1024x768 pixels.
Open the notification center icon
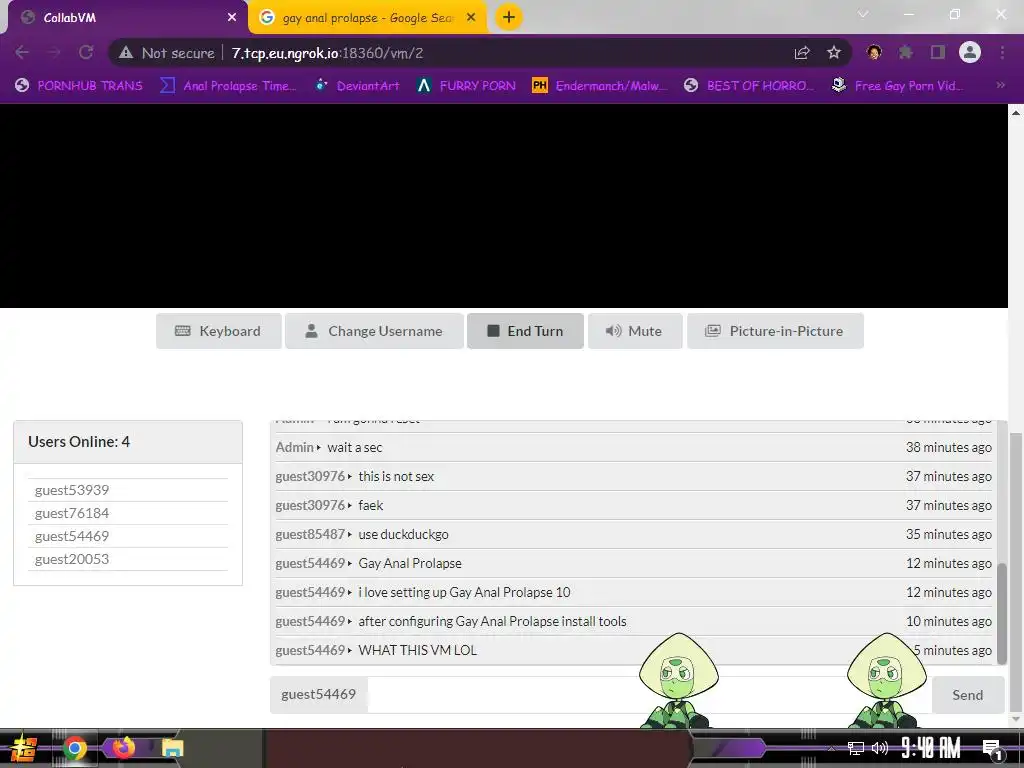pos(992,750)
